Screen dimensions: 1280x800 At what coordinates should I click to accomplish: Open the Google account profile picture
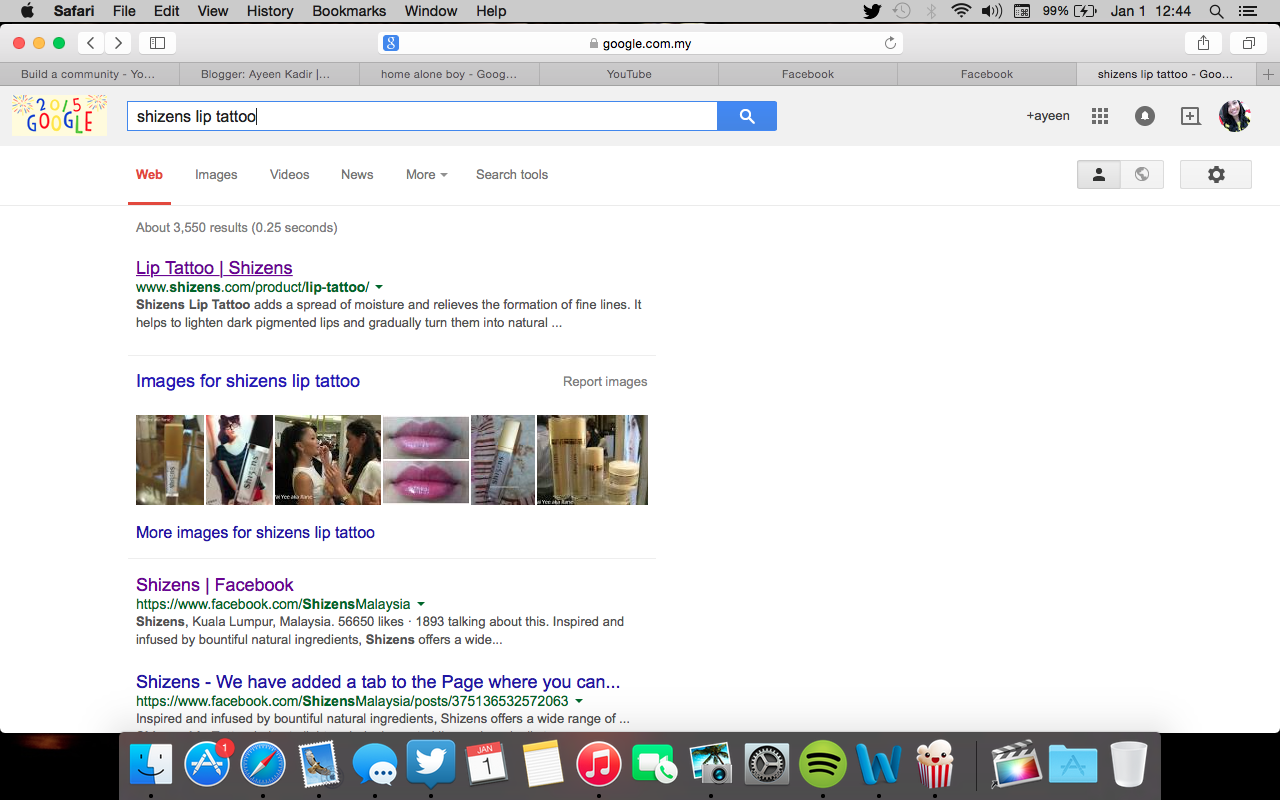1235,116
